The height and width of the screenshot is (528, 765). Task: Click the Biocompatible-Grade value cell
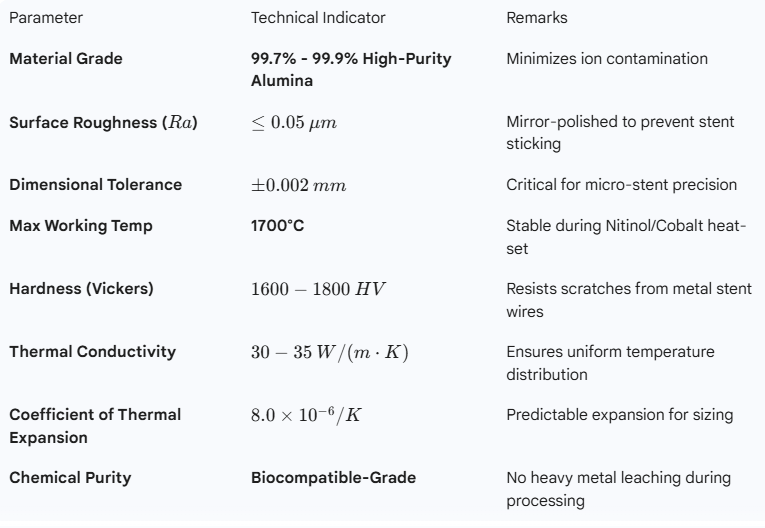333,477
